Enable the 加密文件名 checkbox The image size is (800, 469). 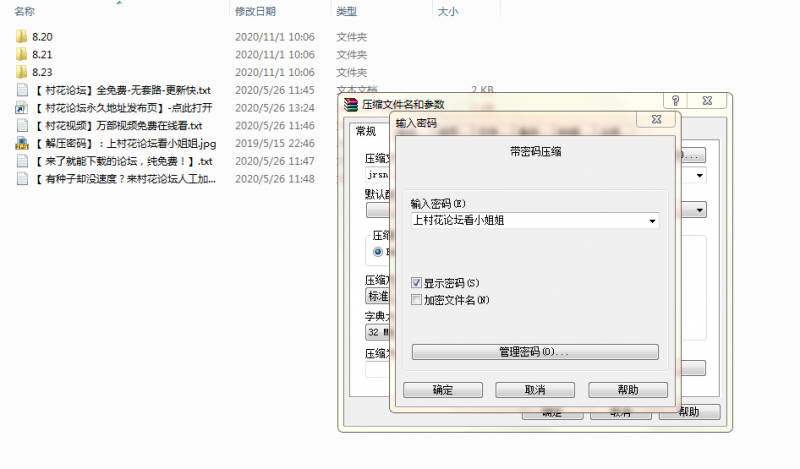pyautogui.click(x=417, y=299)
